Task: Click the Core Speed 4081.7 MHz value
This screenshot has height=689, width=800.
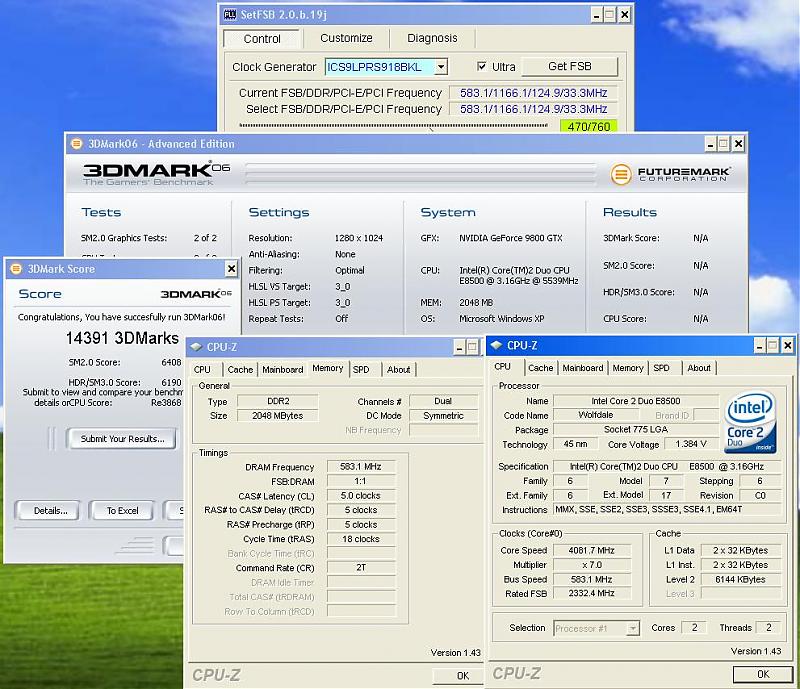Action: point(592,550)
